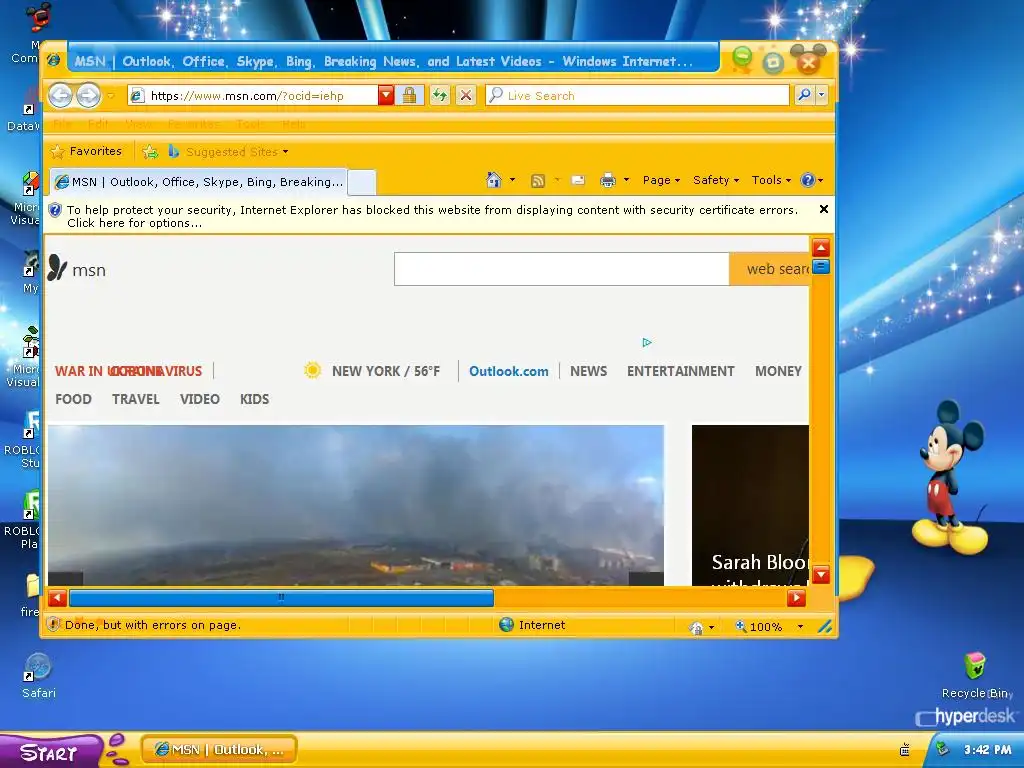The width and height of the screenshot is (1024, 768).
Task: Open the VIDEO section link
Action: tap(199, 399)
